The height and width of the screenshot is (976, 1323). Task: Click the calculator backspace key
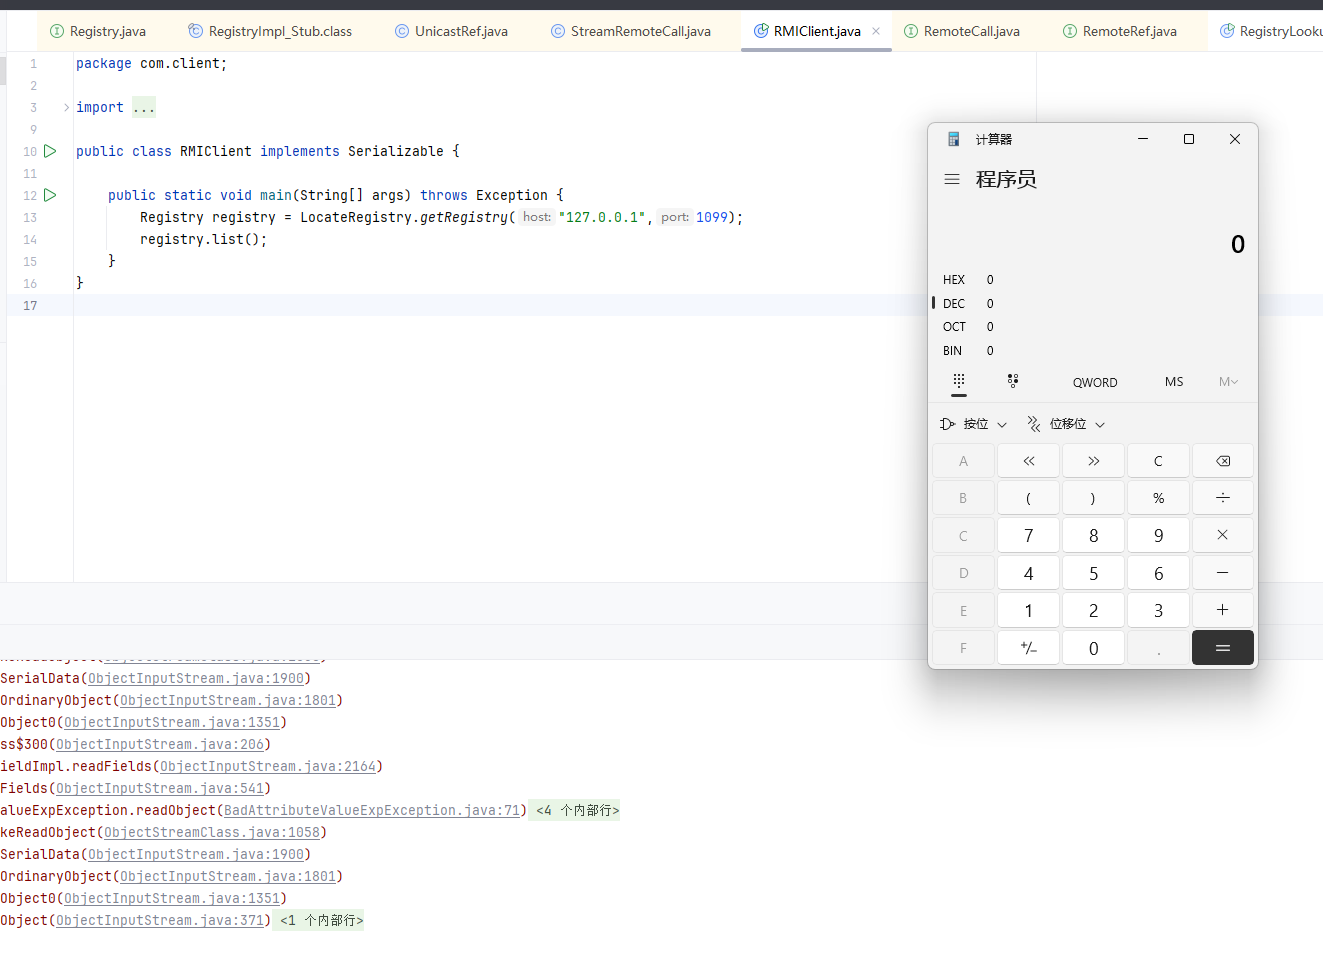pyautogui.click(x=1222, y=461)
